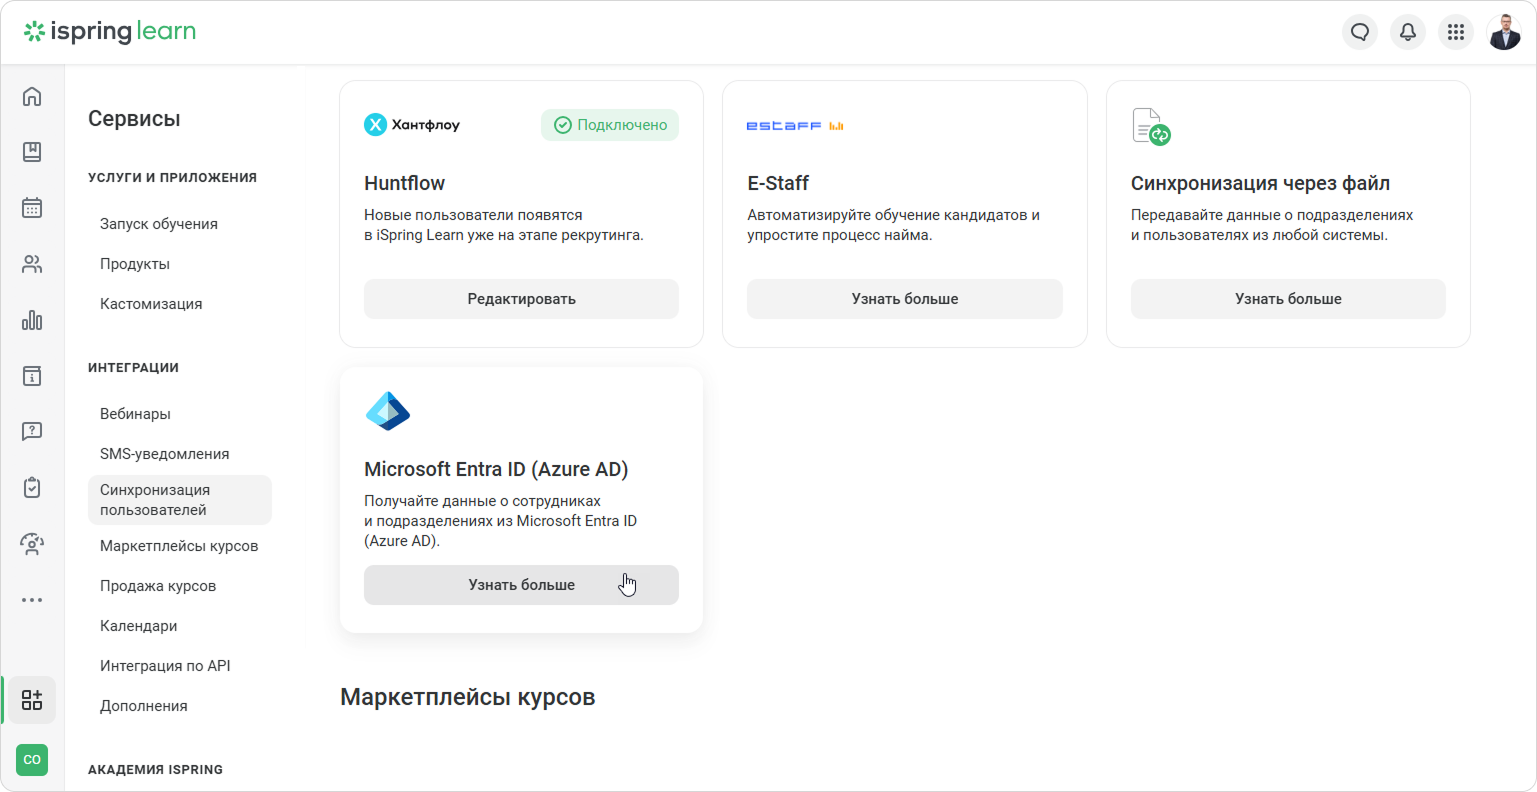Click the Синхронизация через файл title
1537x792 pixels.
(x=1260, y=183)
